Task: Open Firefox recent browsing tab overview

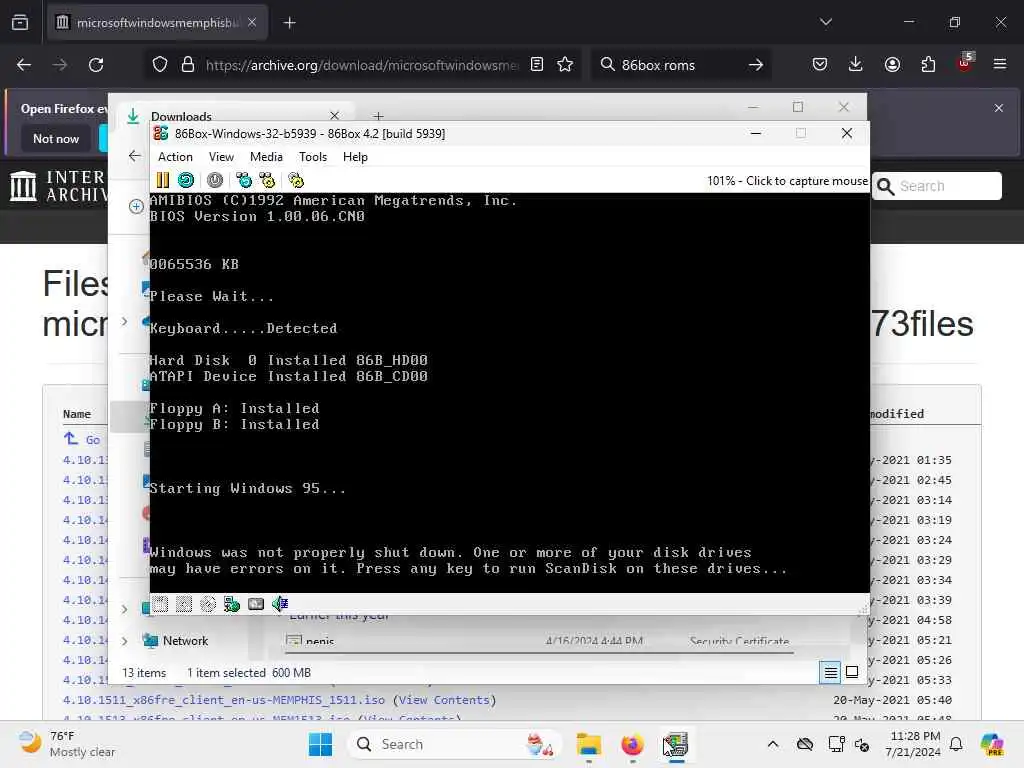Action: (20, 22)
